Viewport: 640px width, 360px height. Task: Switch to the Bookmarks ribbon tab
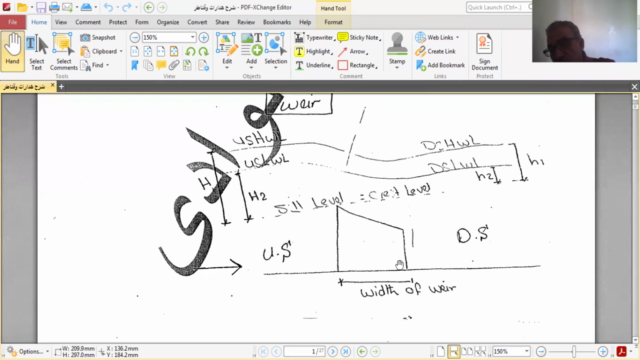(x=277, y=22)
